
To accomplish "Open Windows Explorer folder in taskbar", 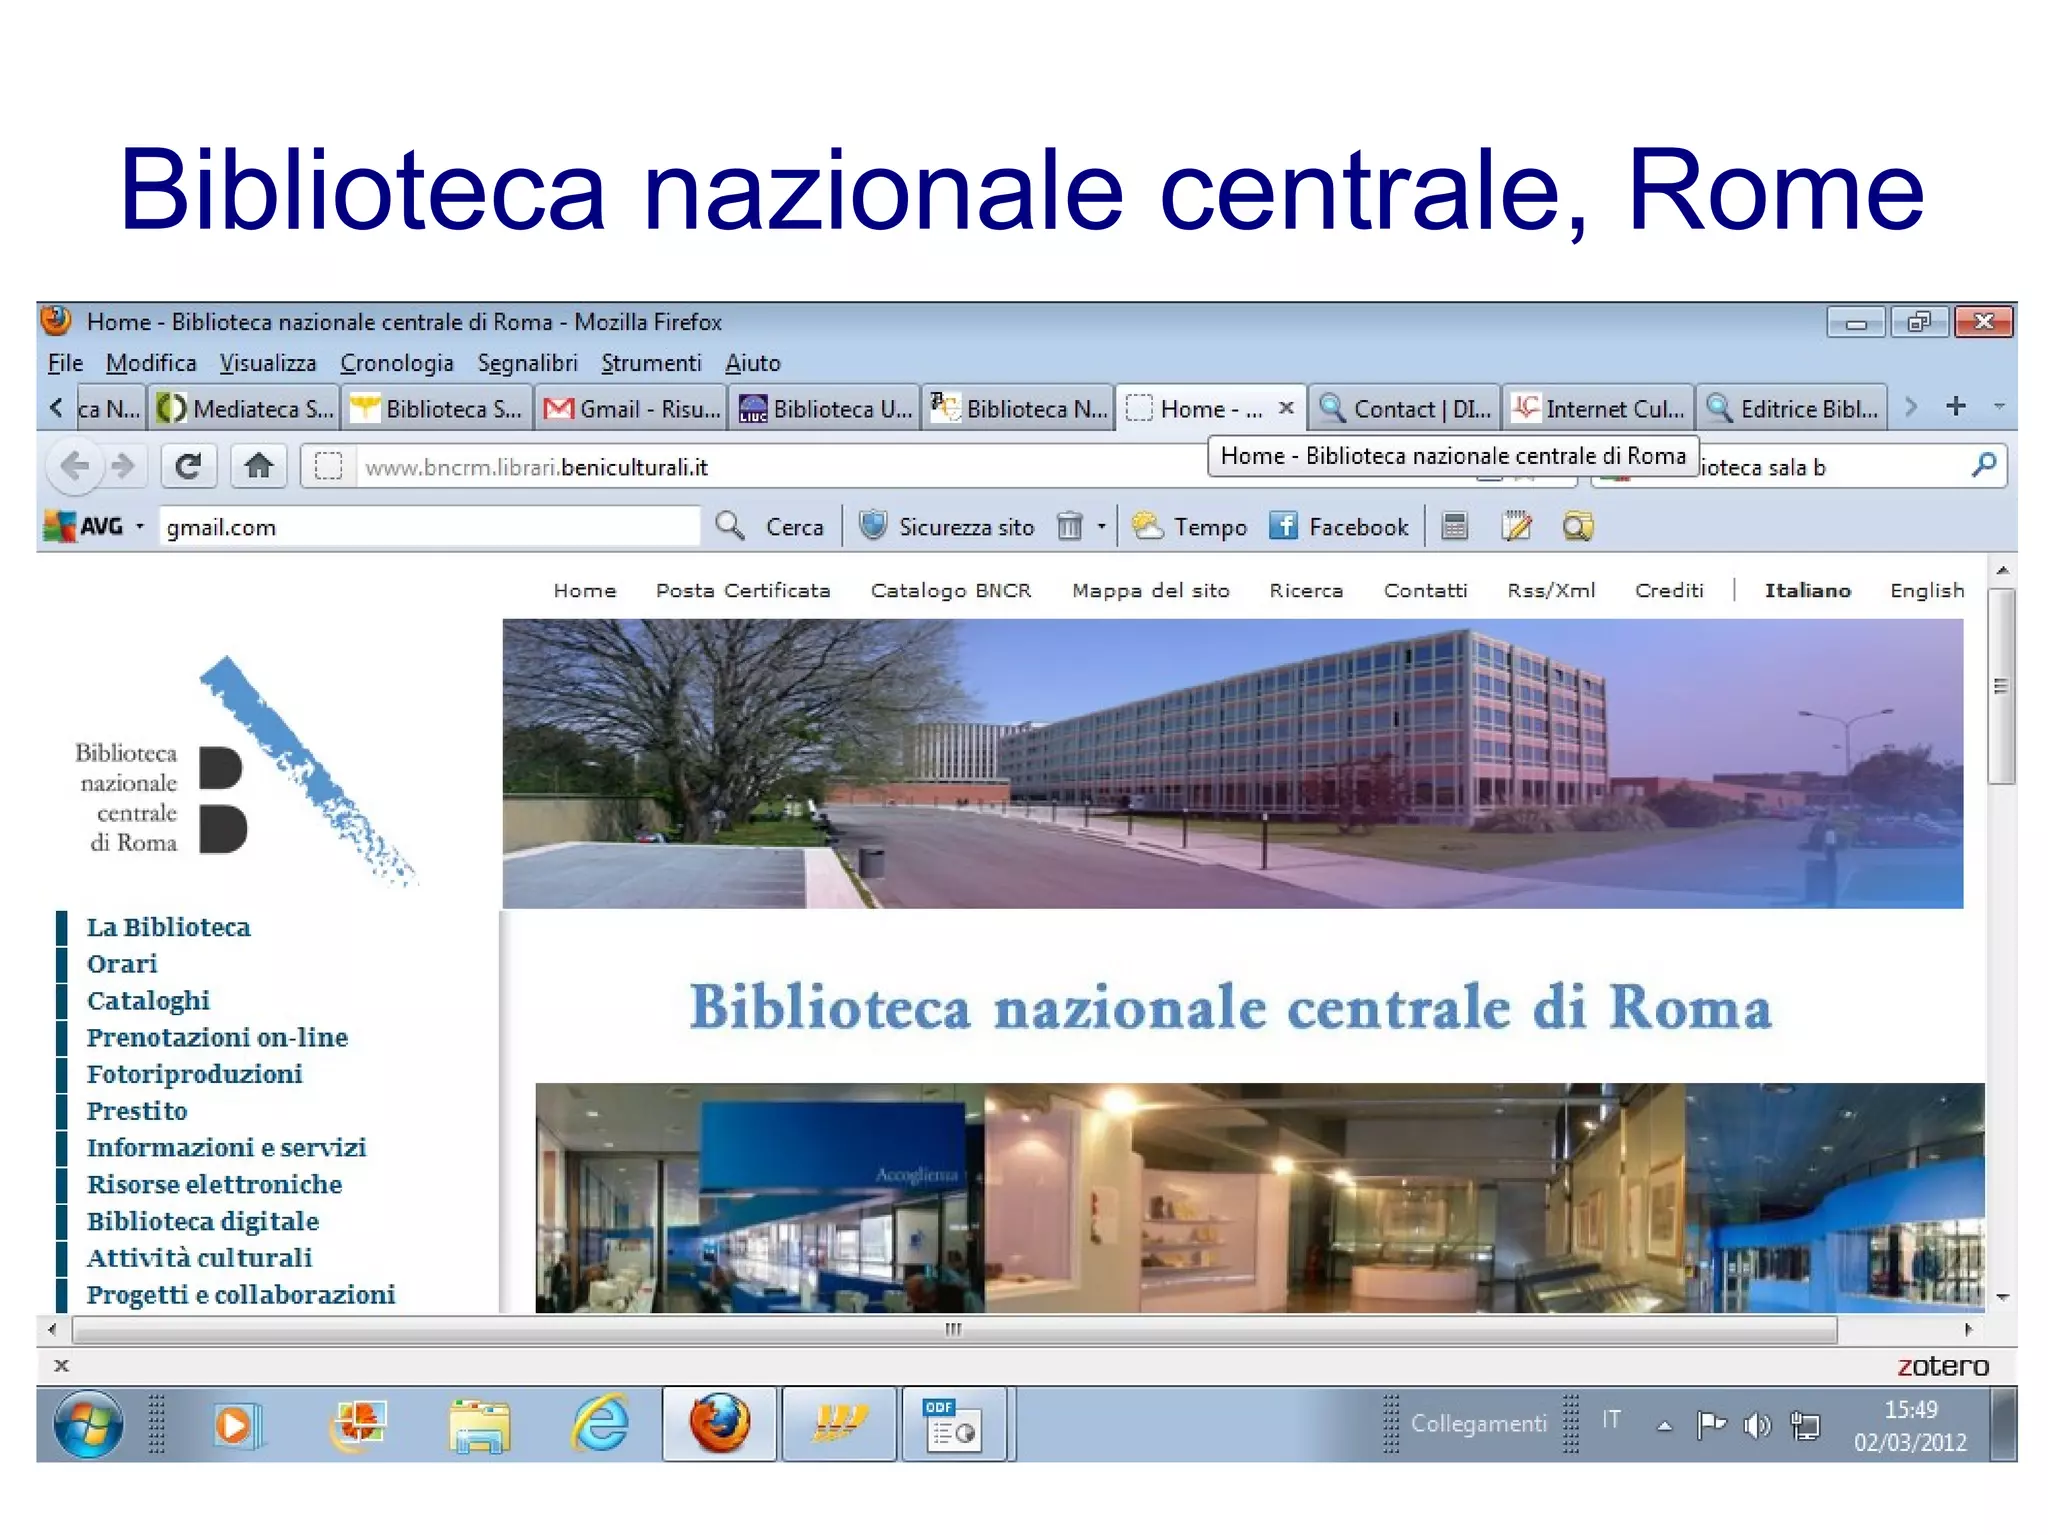I will [x=479, y=1424].
